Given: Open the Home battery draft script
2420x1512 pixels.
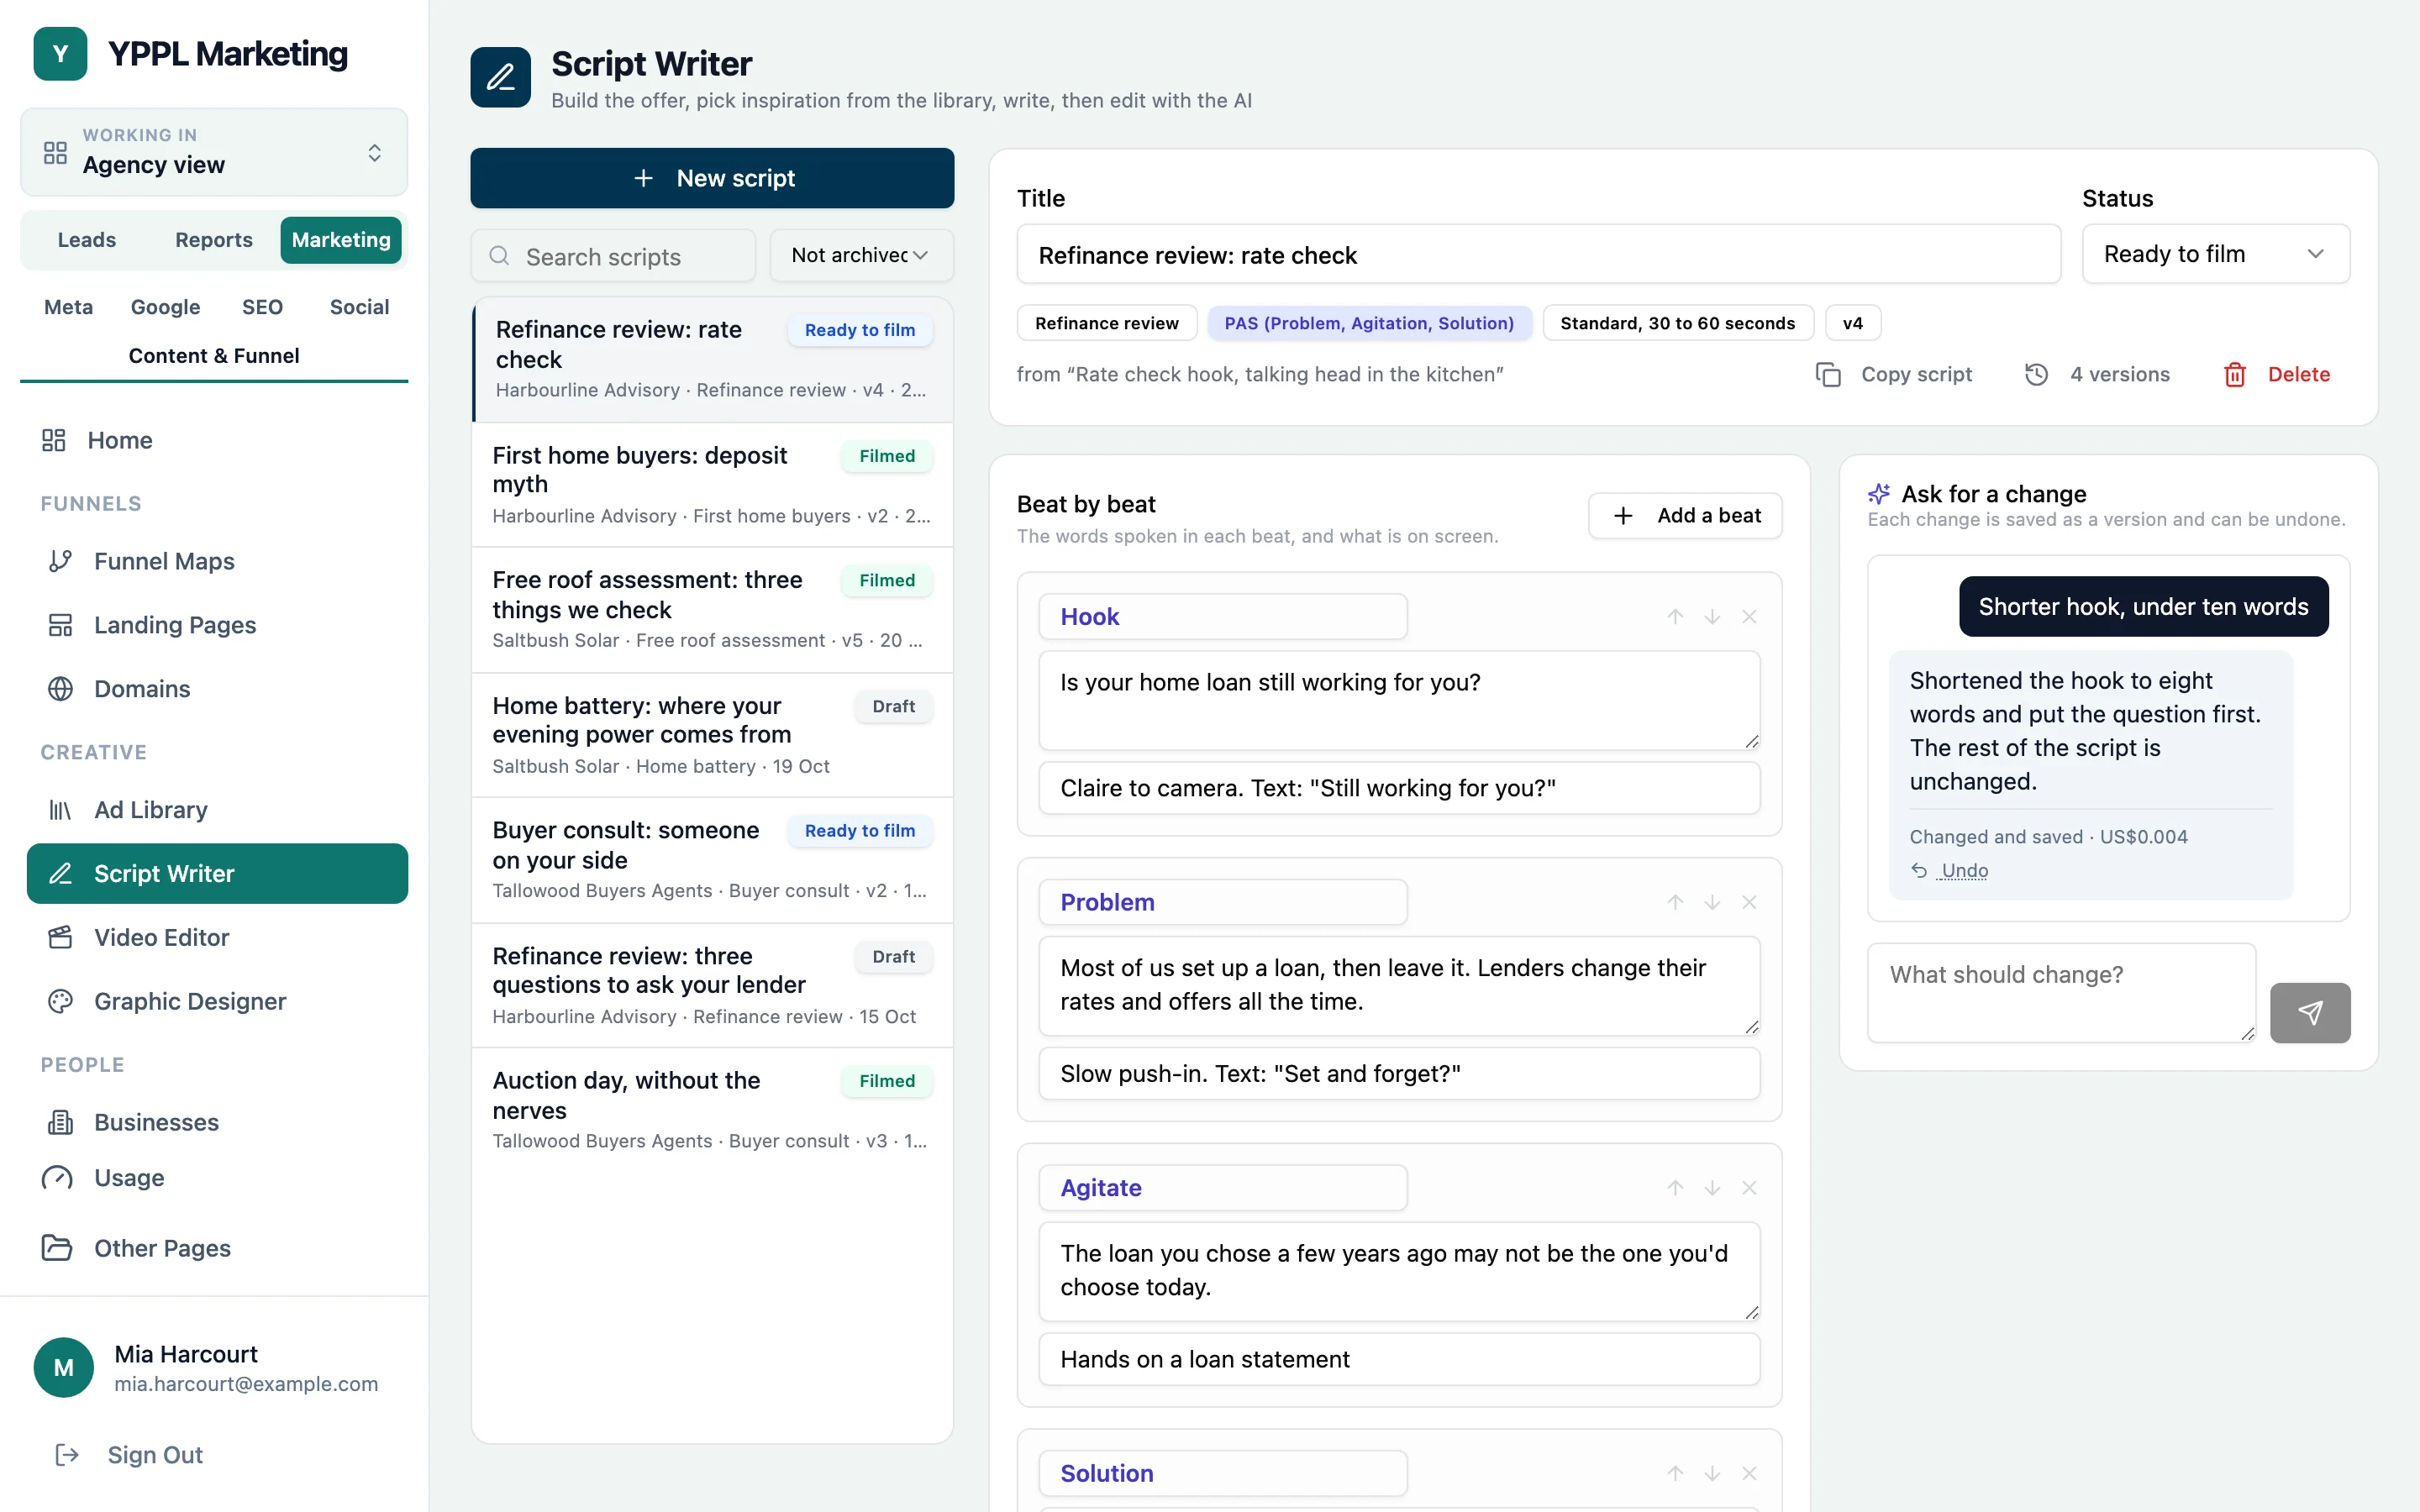Looking at the screenshot, I should [712, 735].
